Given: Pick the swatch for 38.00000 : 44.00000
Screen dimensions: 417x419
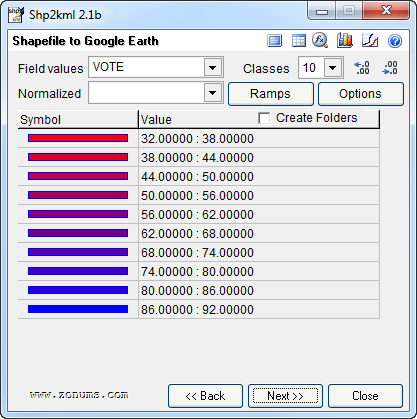Looking at the screenshot, I should [x=78, y=157].
